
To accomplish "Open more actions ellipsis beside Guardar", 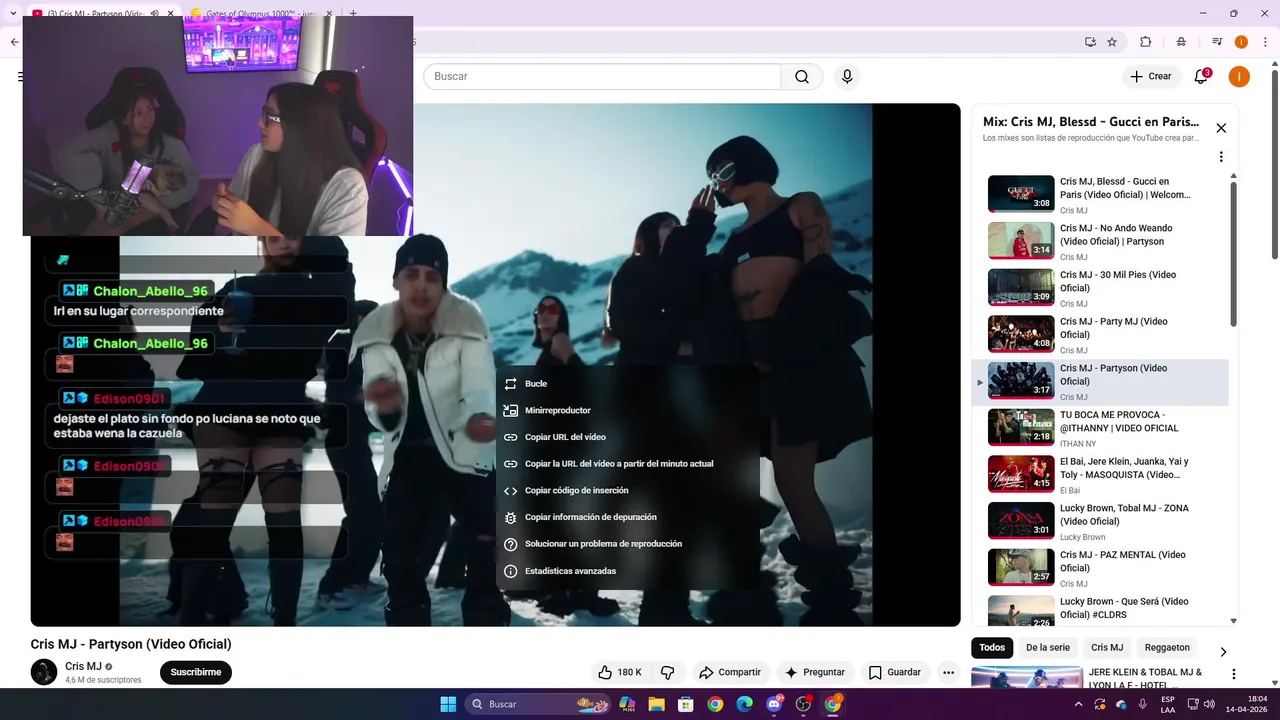I will [948, 673].
